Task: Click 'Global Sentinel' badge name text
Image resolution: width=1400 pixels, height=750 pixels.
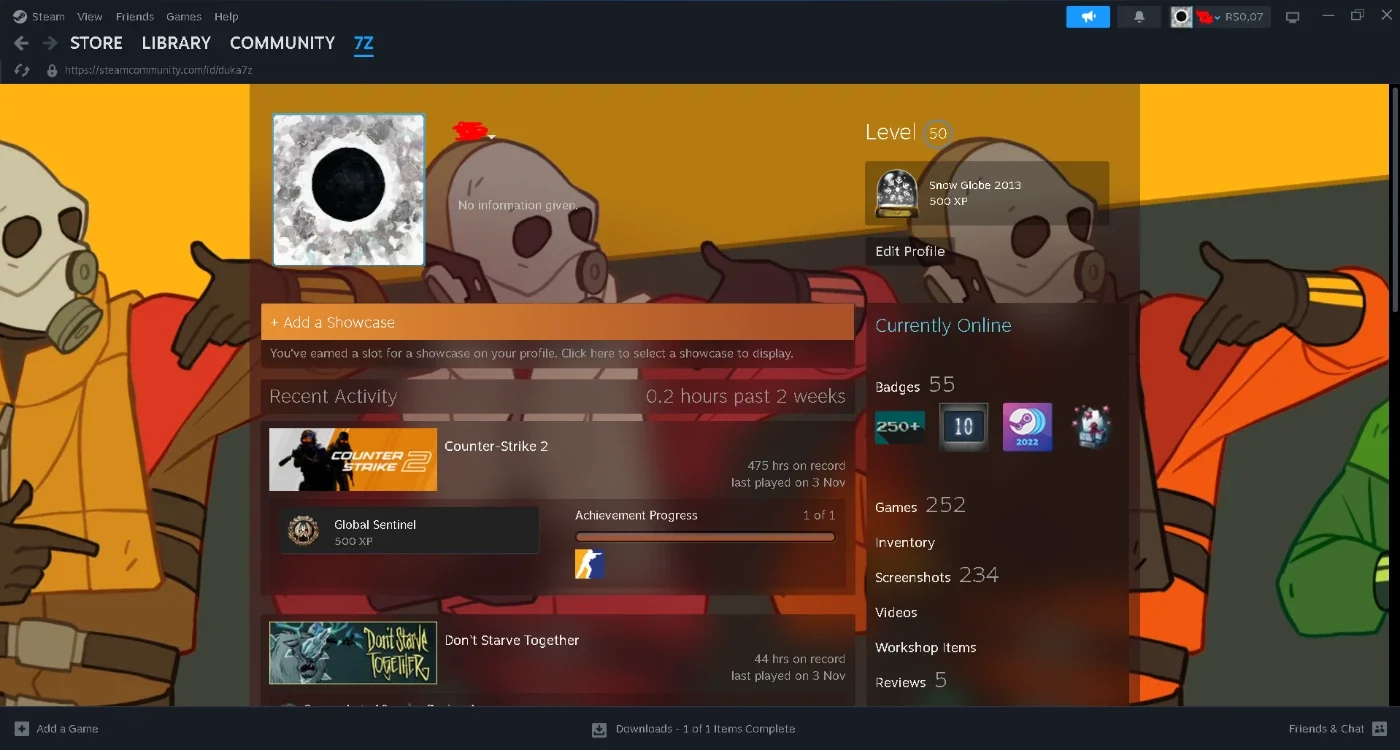Action: pos(375,524)
